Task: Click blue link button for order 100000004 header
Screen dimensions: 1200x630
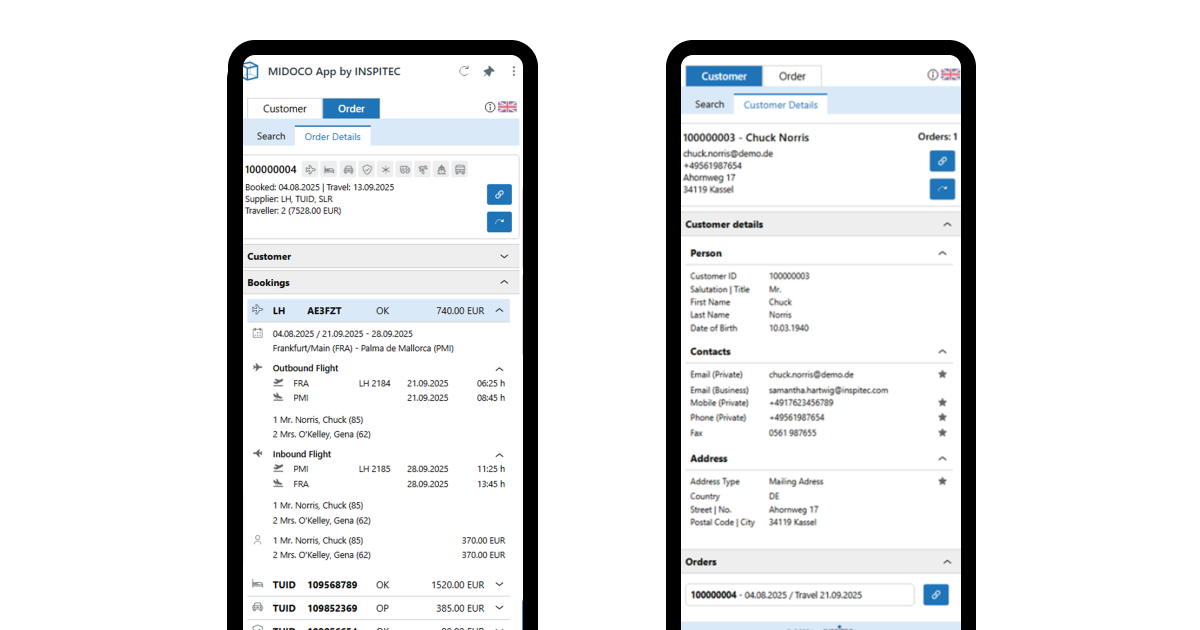Action: [499, 194]
